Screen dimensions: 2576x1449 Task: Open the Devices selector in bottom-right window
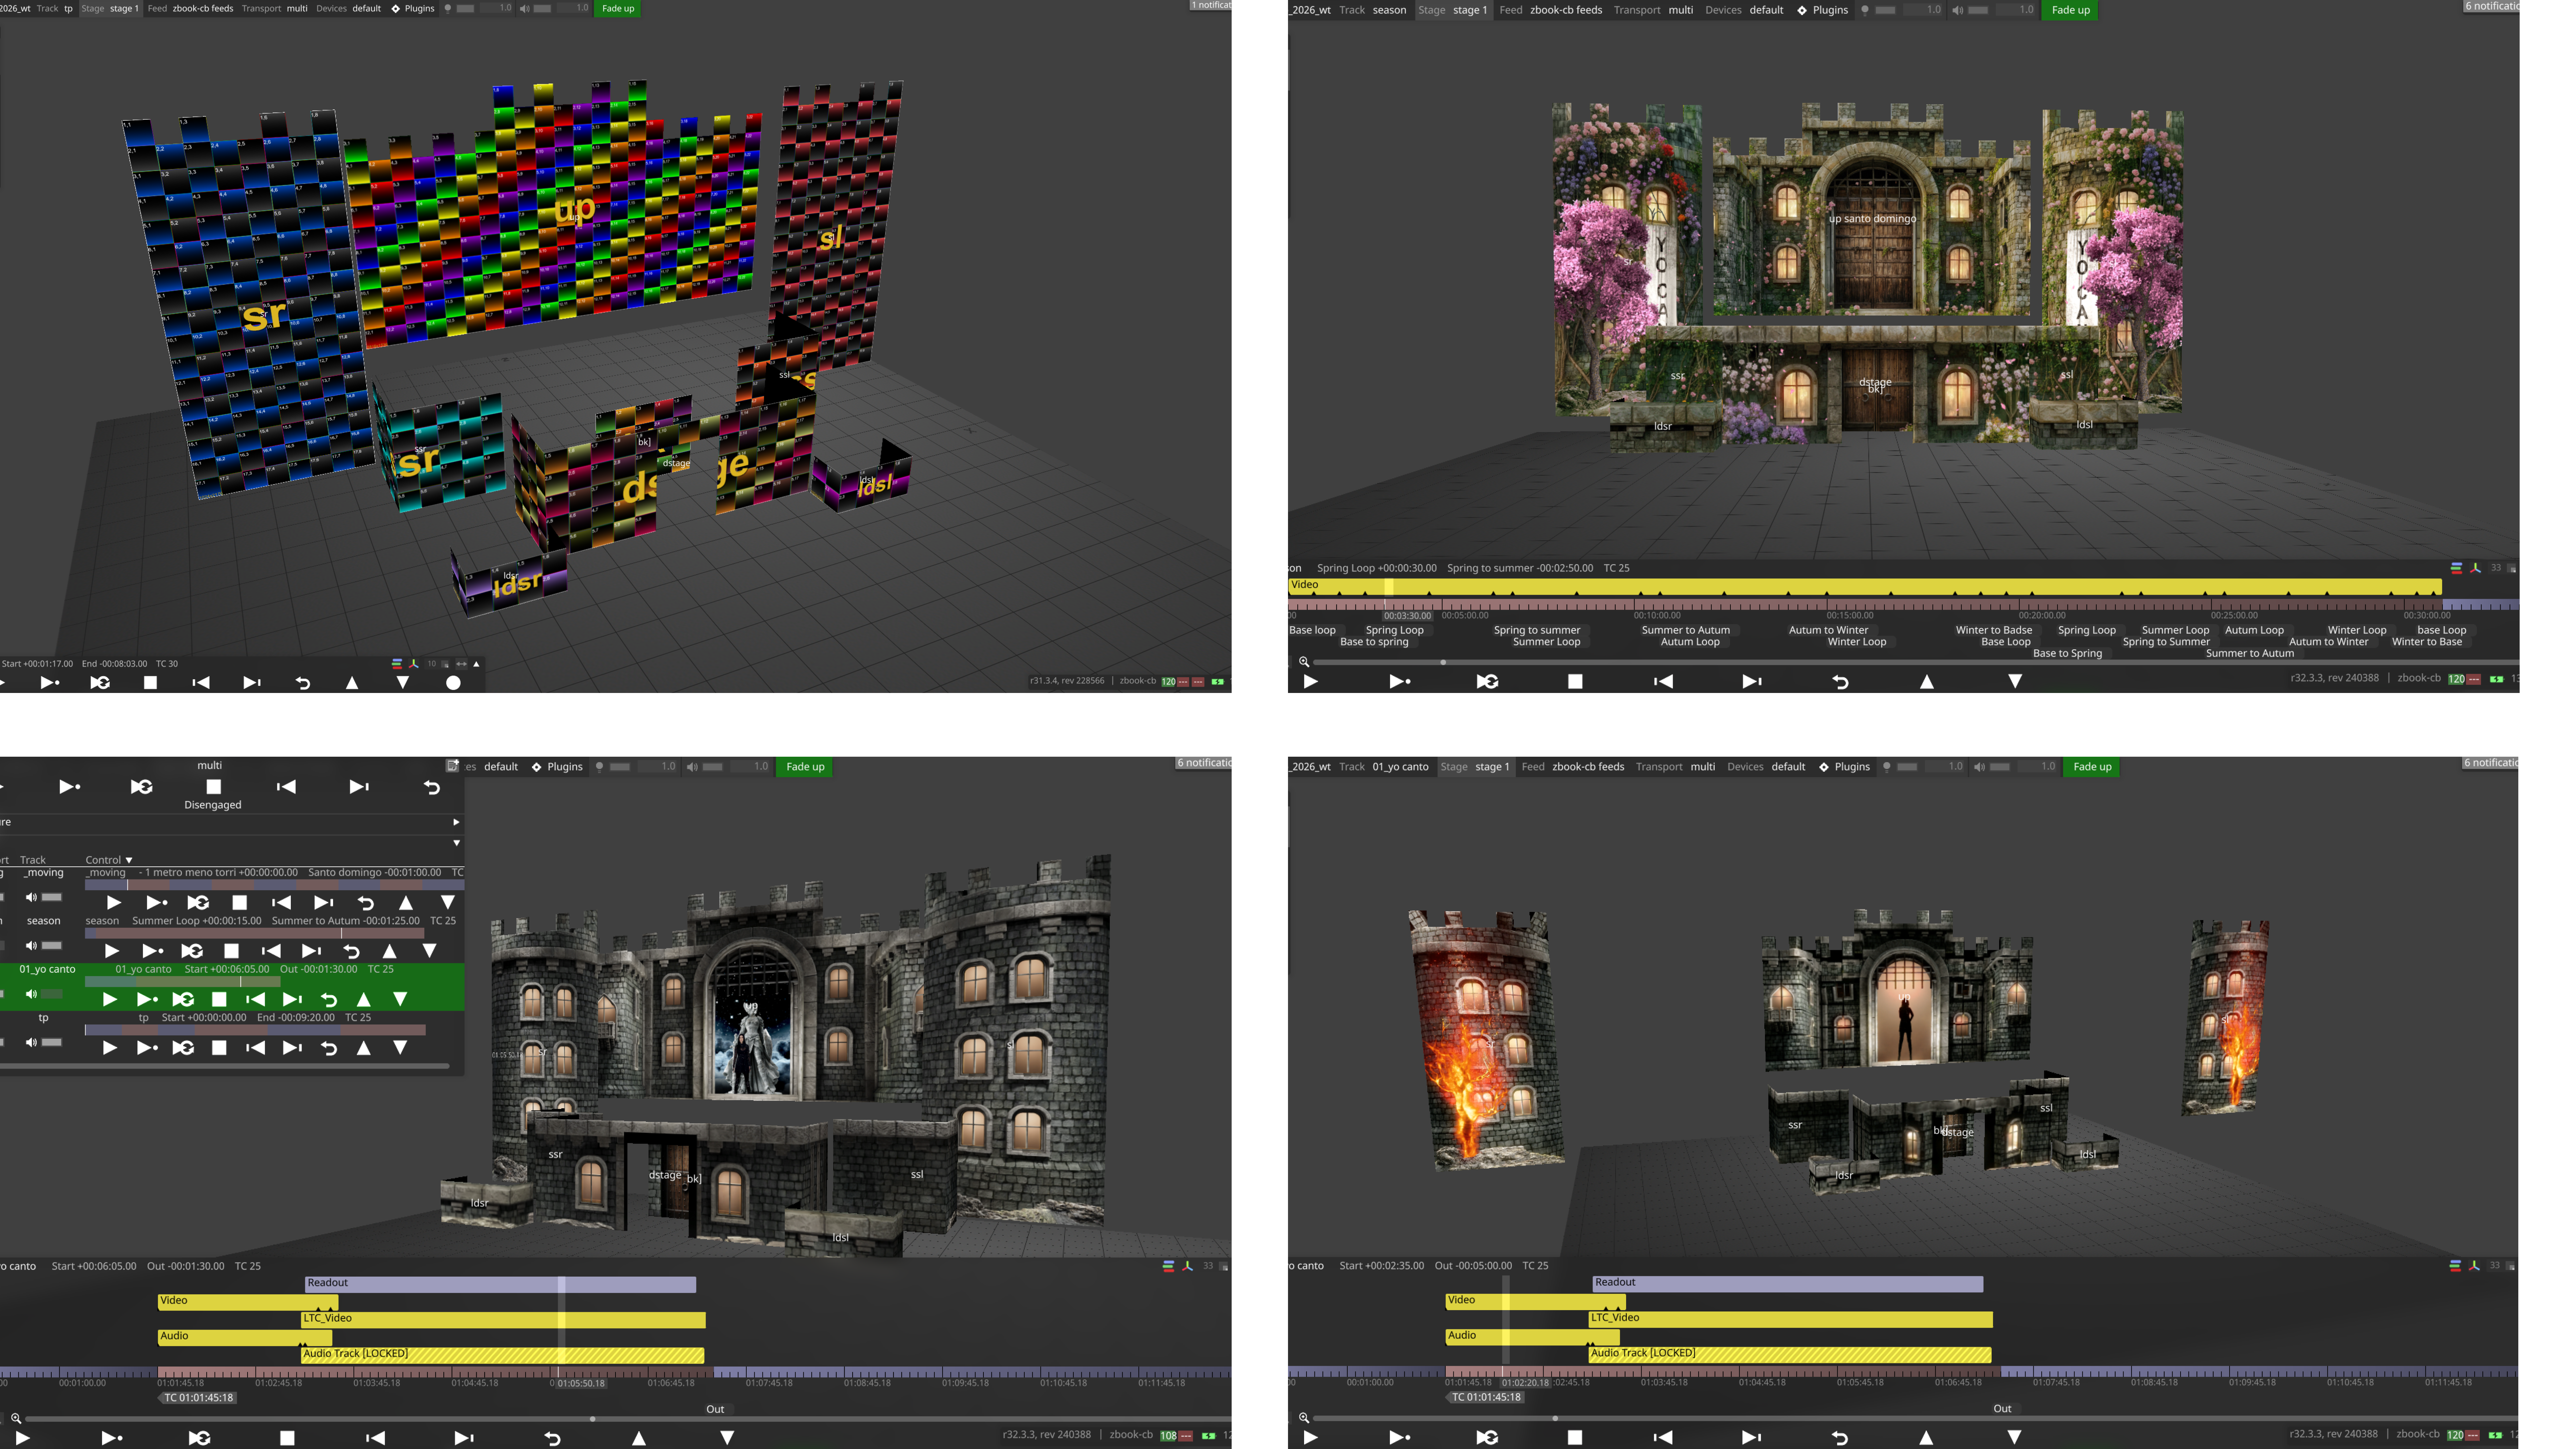pyautogui.click(x=1766, y=767)
